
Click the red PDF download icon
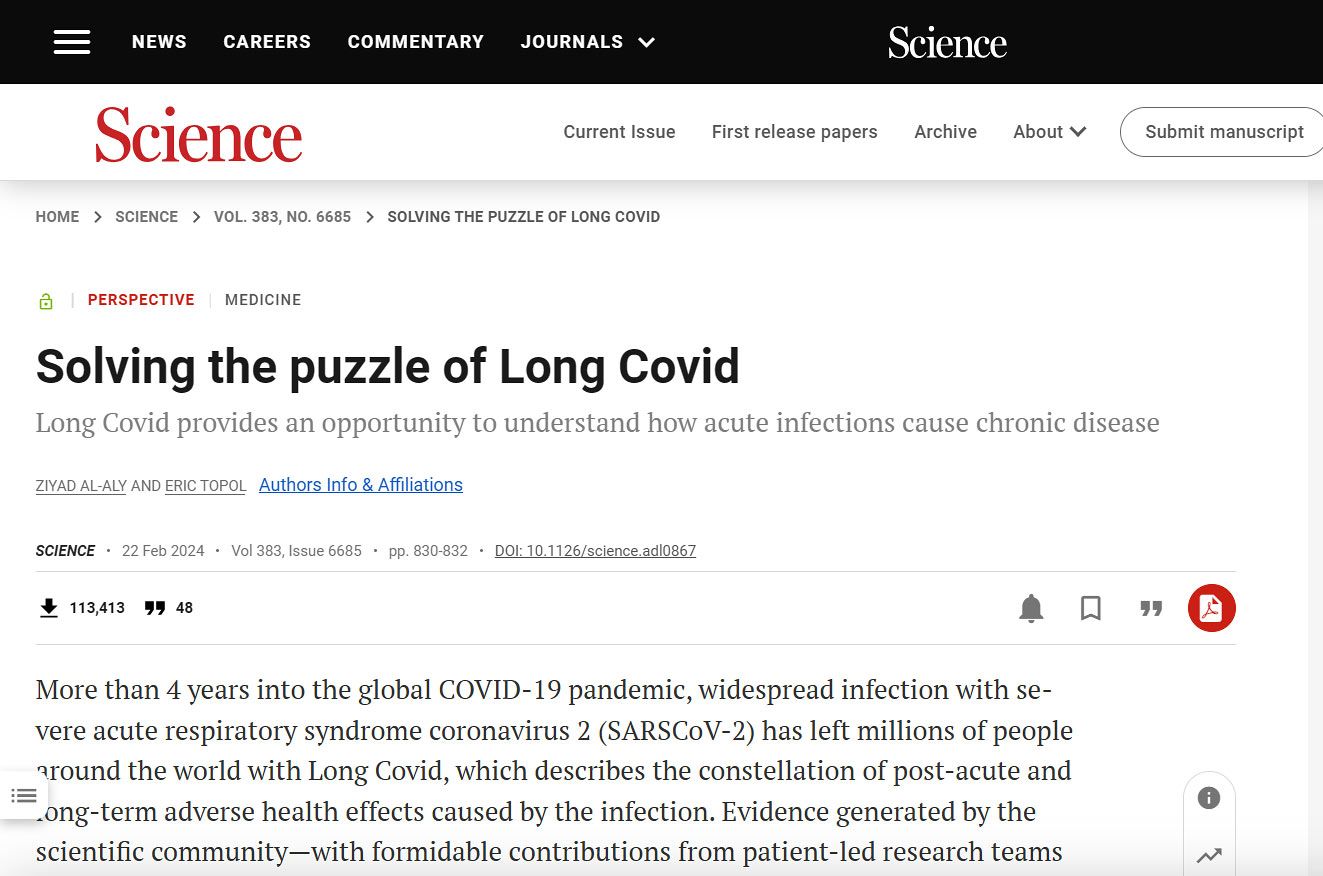tap(1211, 608)
